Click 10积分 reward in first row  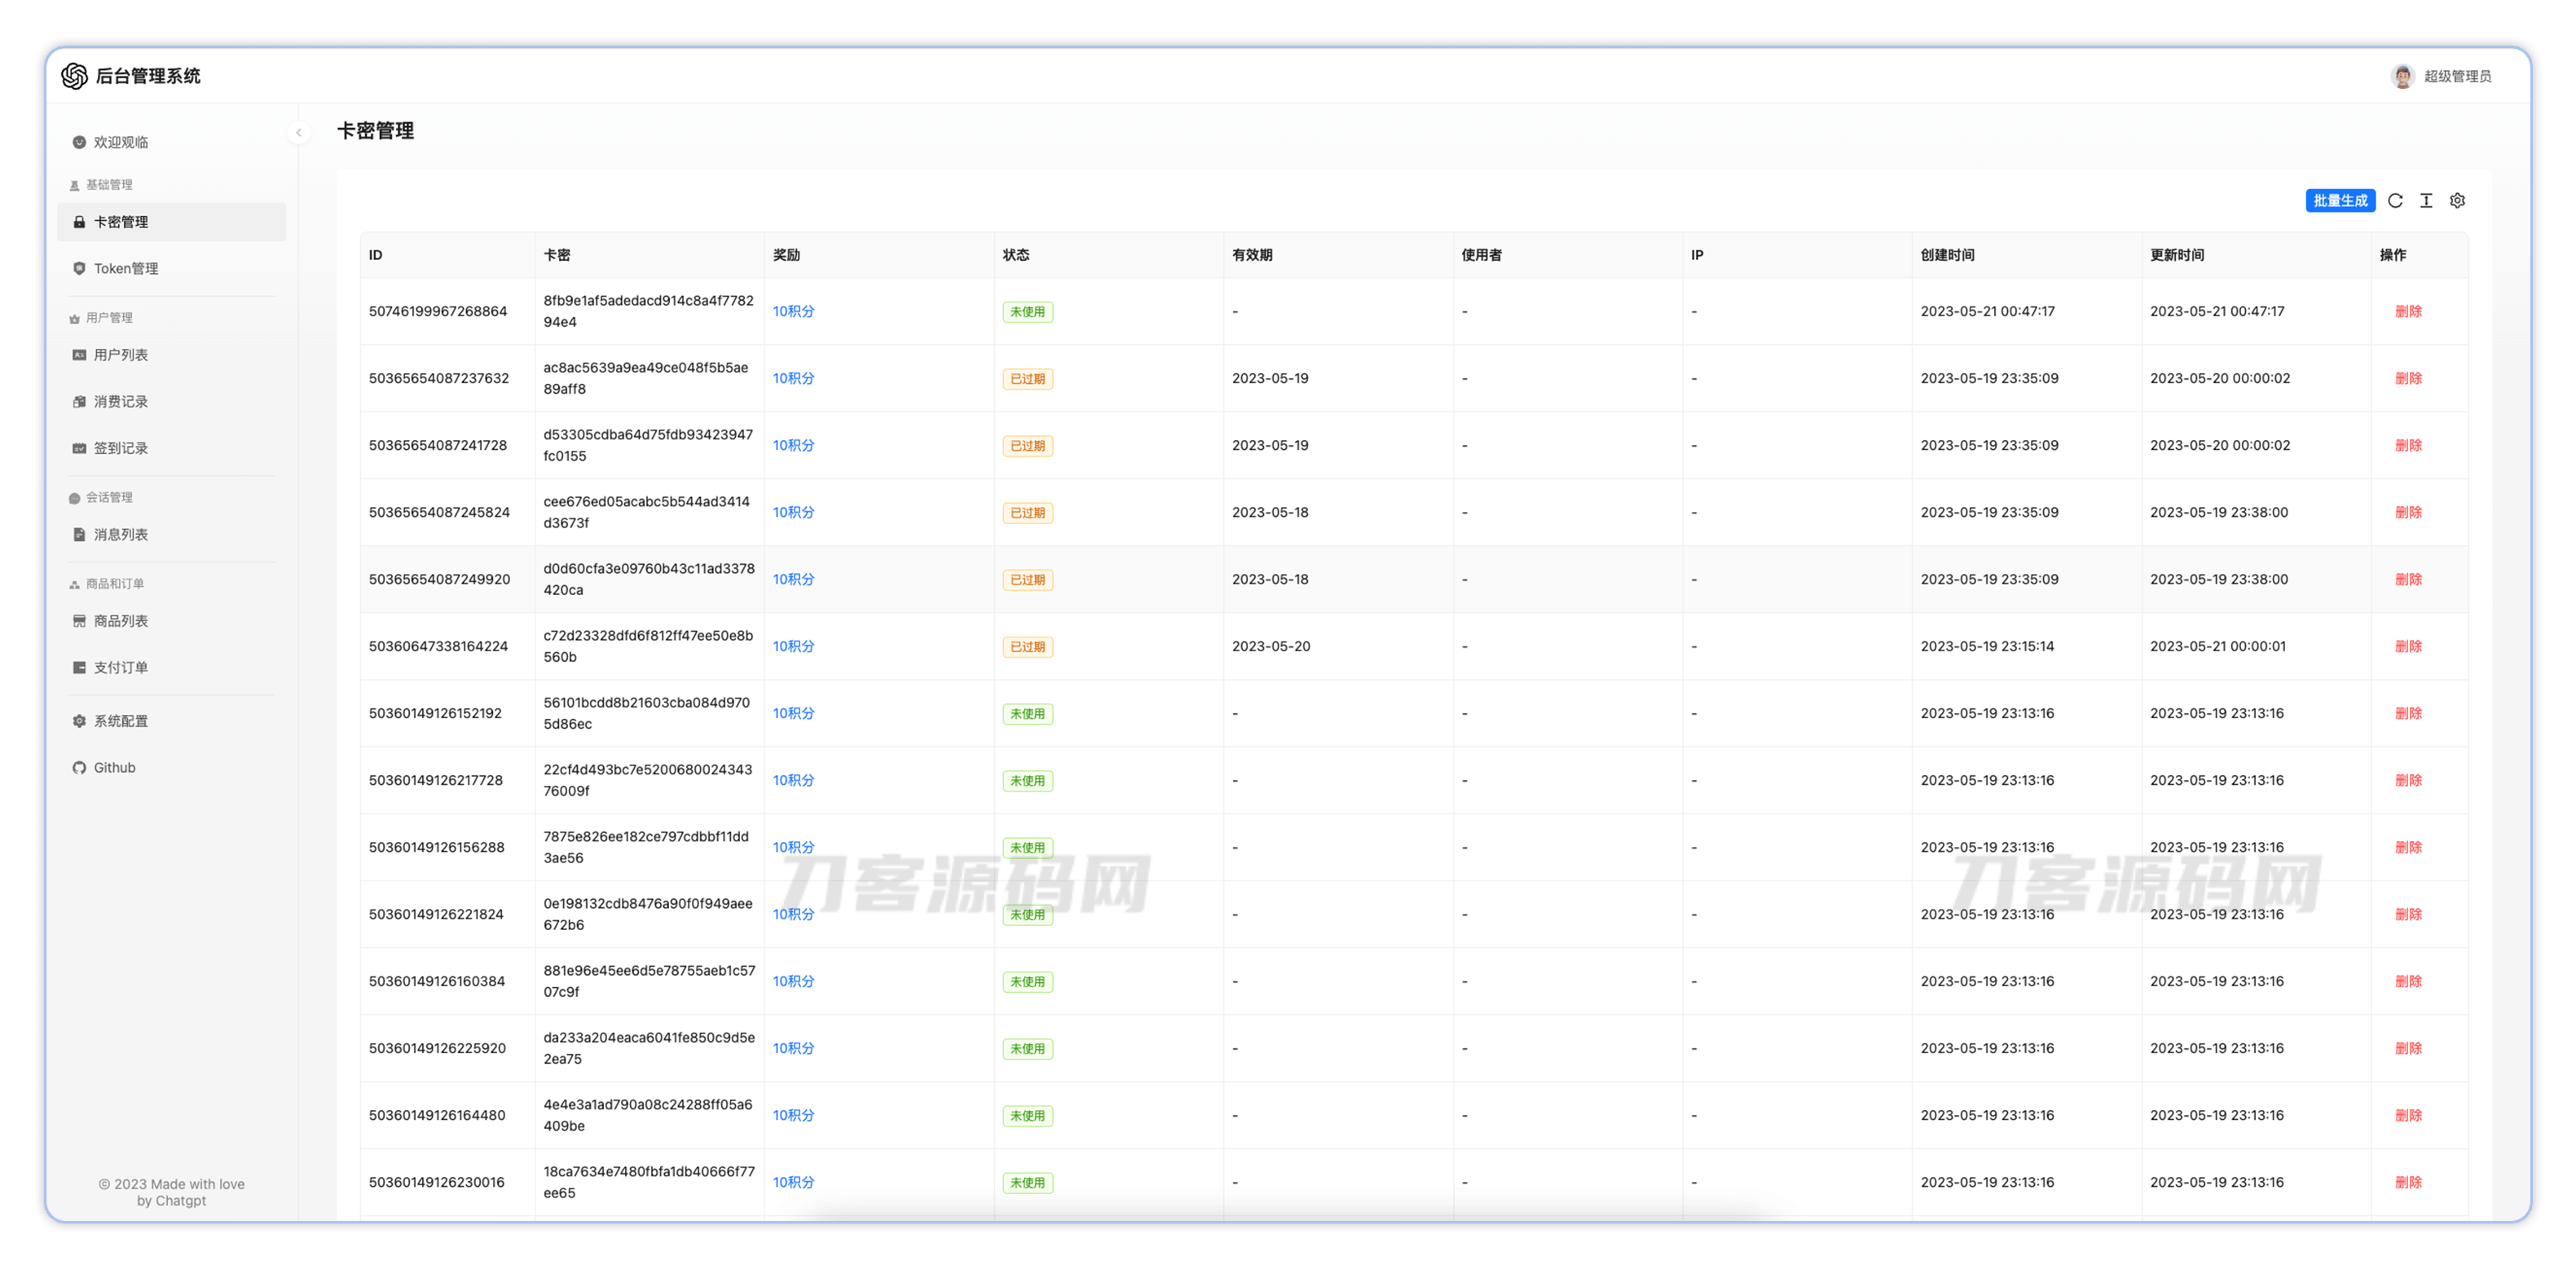793,311
